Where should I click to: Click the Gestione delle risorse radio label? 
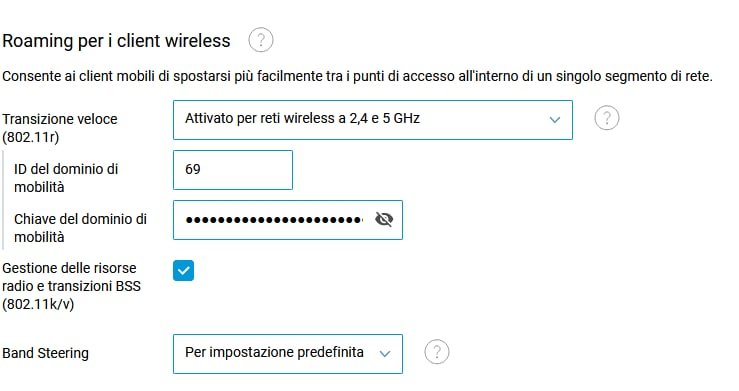pyautogui.click(x=72, y=286)
